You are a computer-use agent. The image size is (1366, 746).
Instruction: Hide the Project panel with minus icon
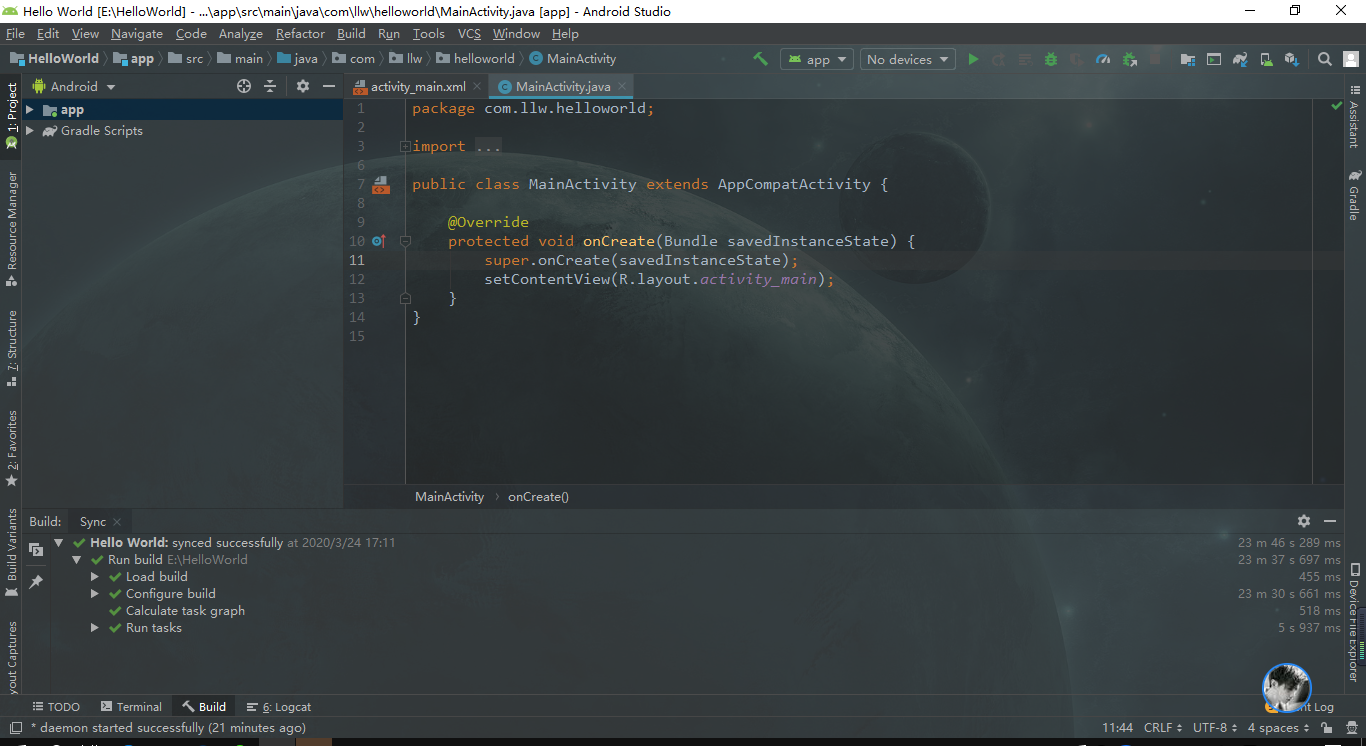(x=329, y=86)
